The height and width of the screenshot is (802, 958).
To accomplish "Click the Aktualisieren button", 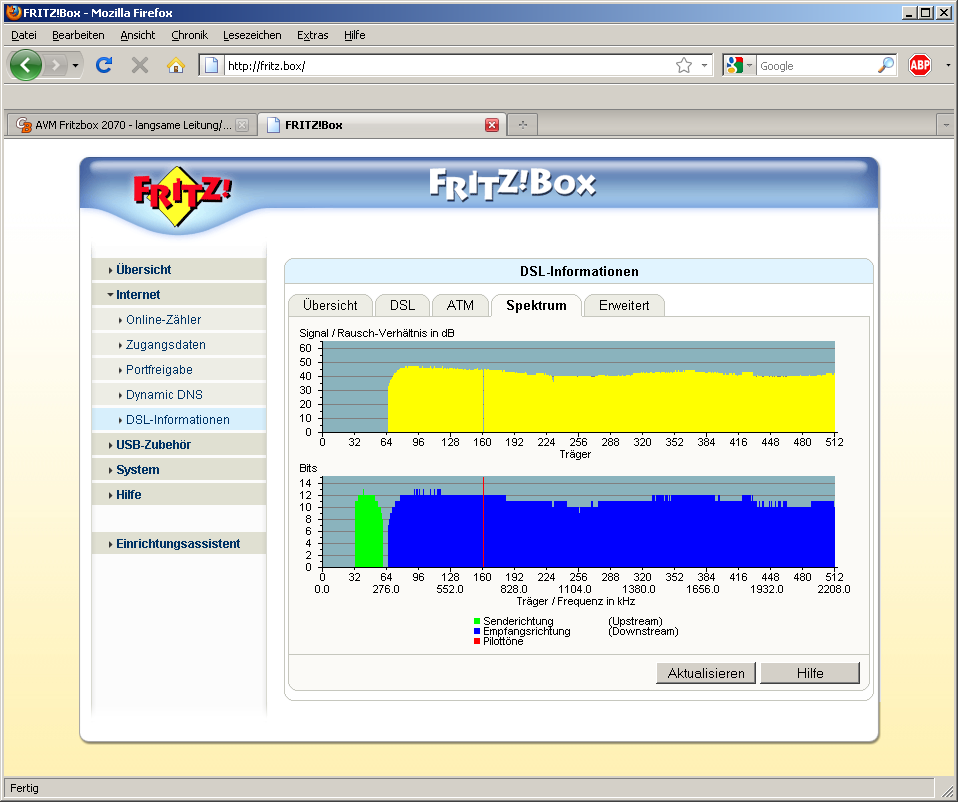I will click(706, 673).
